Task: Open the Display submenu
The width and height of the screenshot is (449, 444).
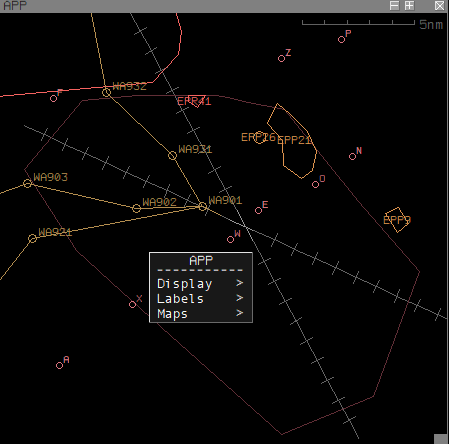Action: 201,284
